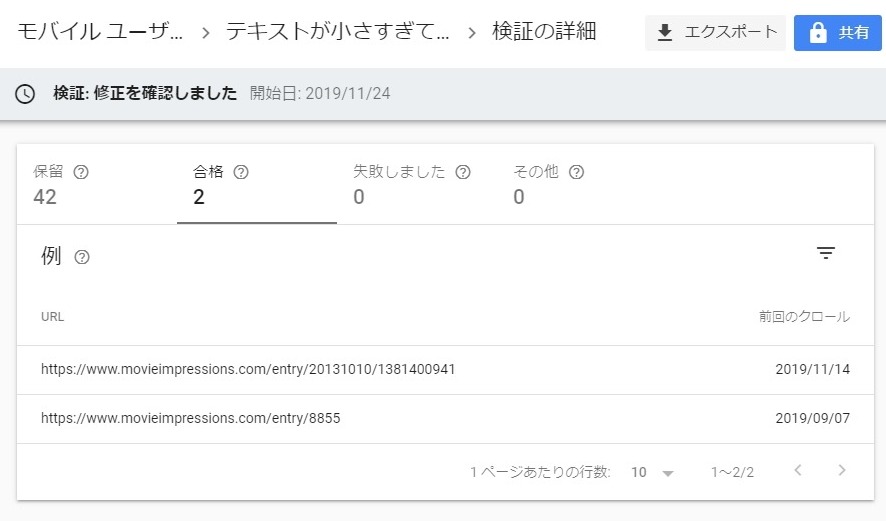Click the 検証: 修正を確認しました status text
This screenshot has height=521, width=886.
coord(145,93)
